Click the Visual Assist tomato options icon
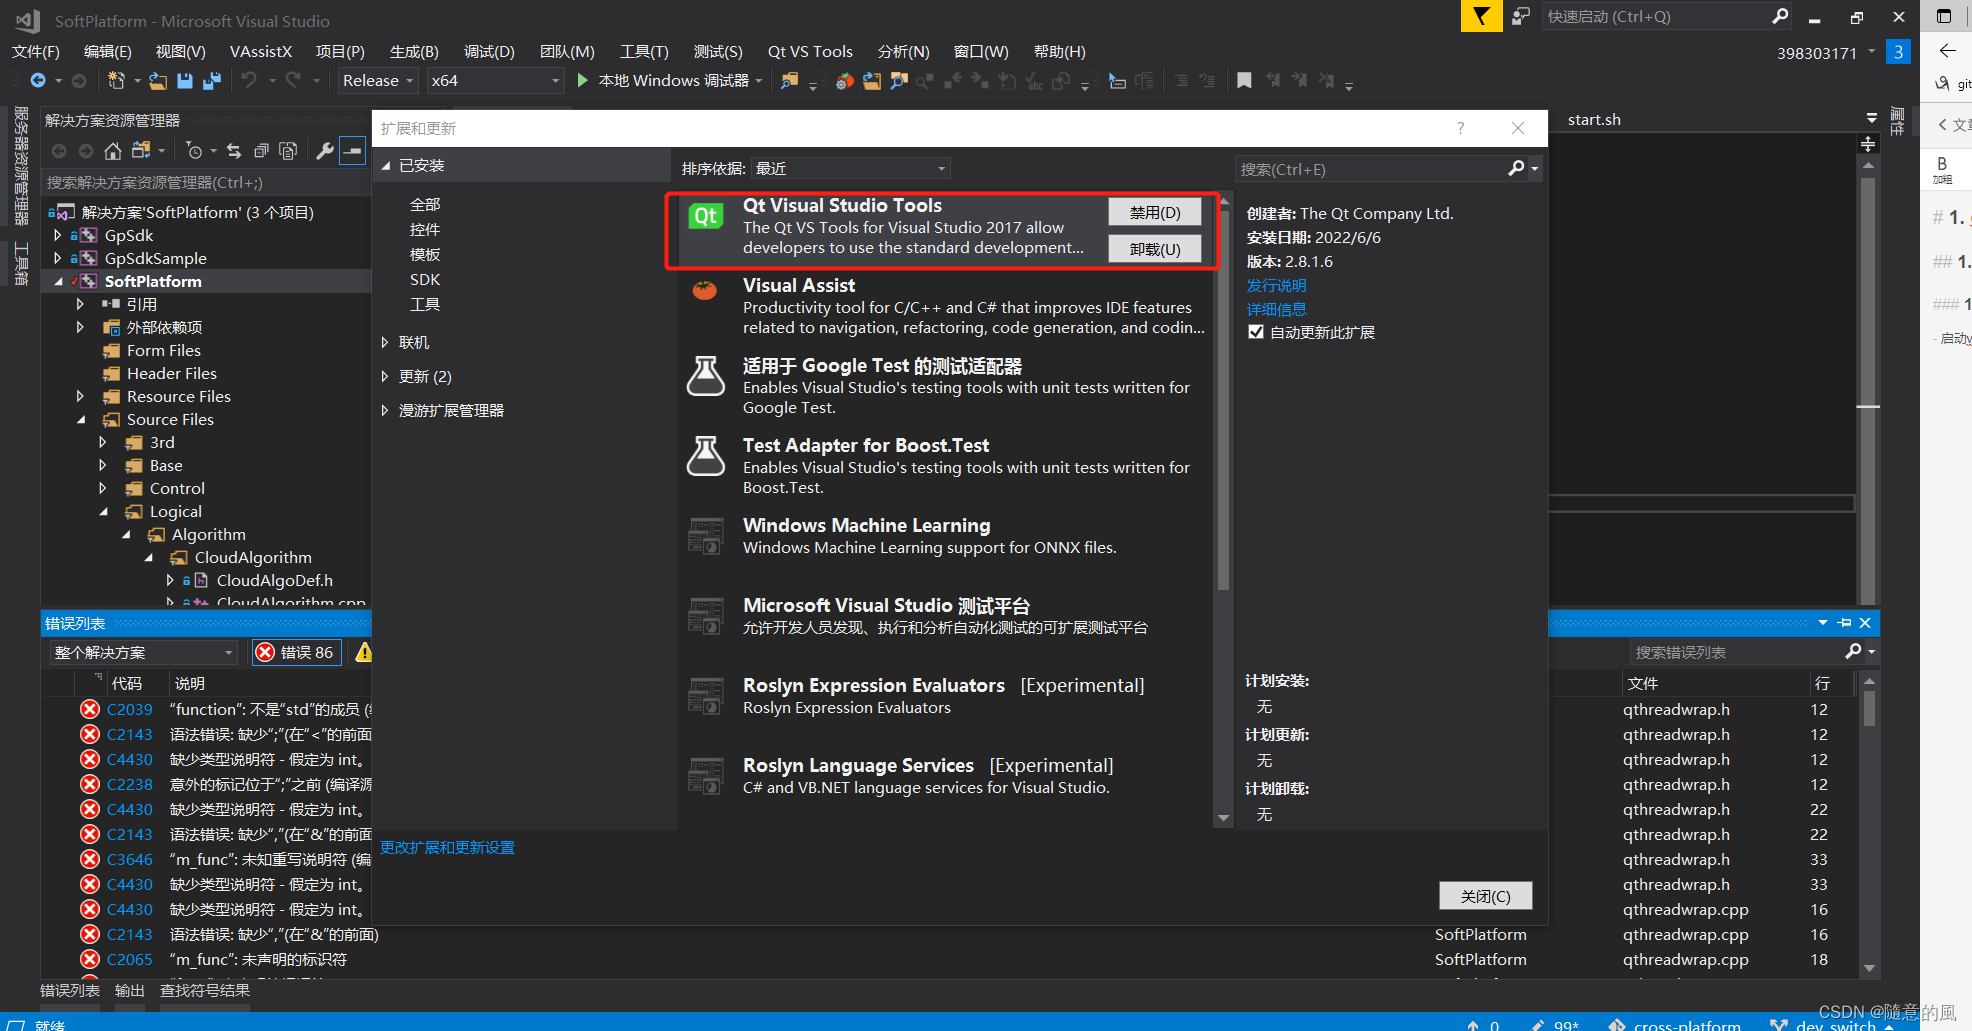 click(x=845, y=81)
